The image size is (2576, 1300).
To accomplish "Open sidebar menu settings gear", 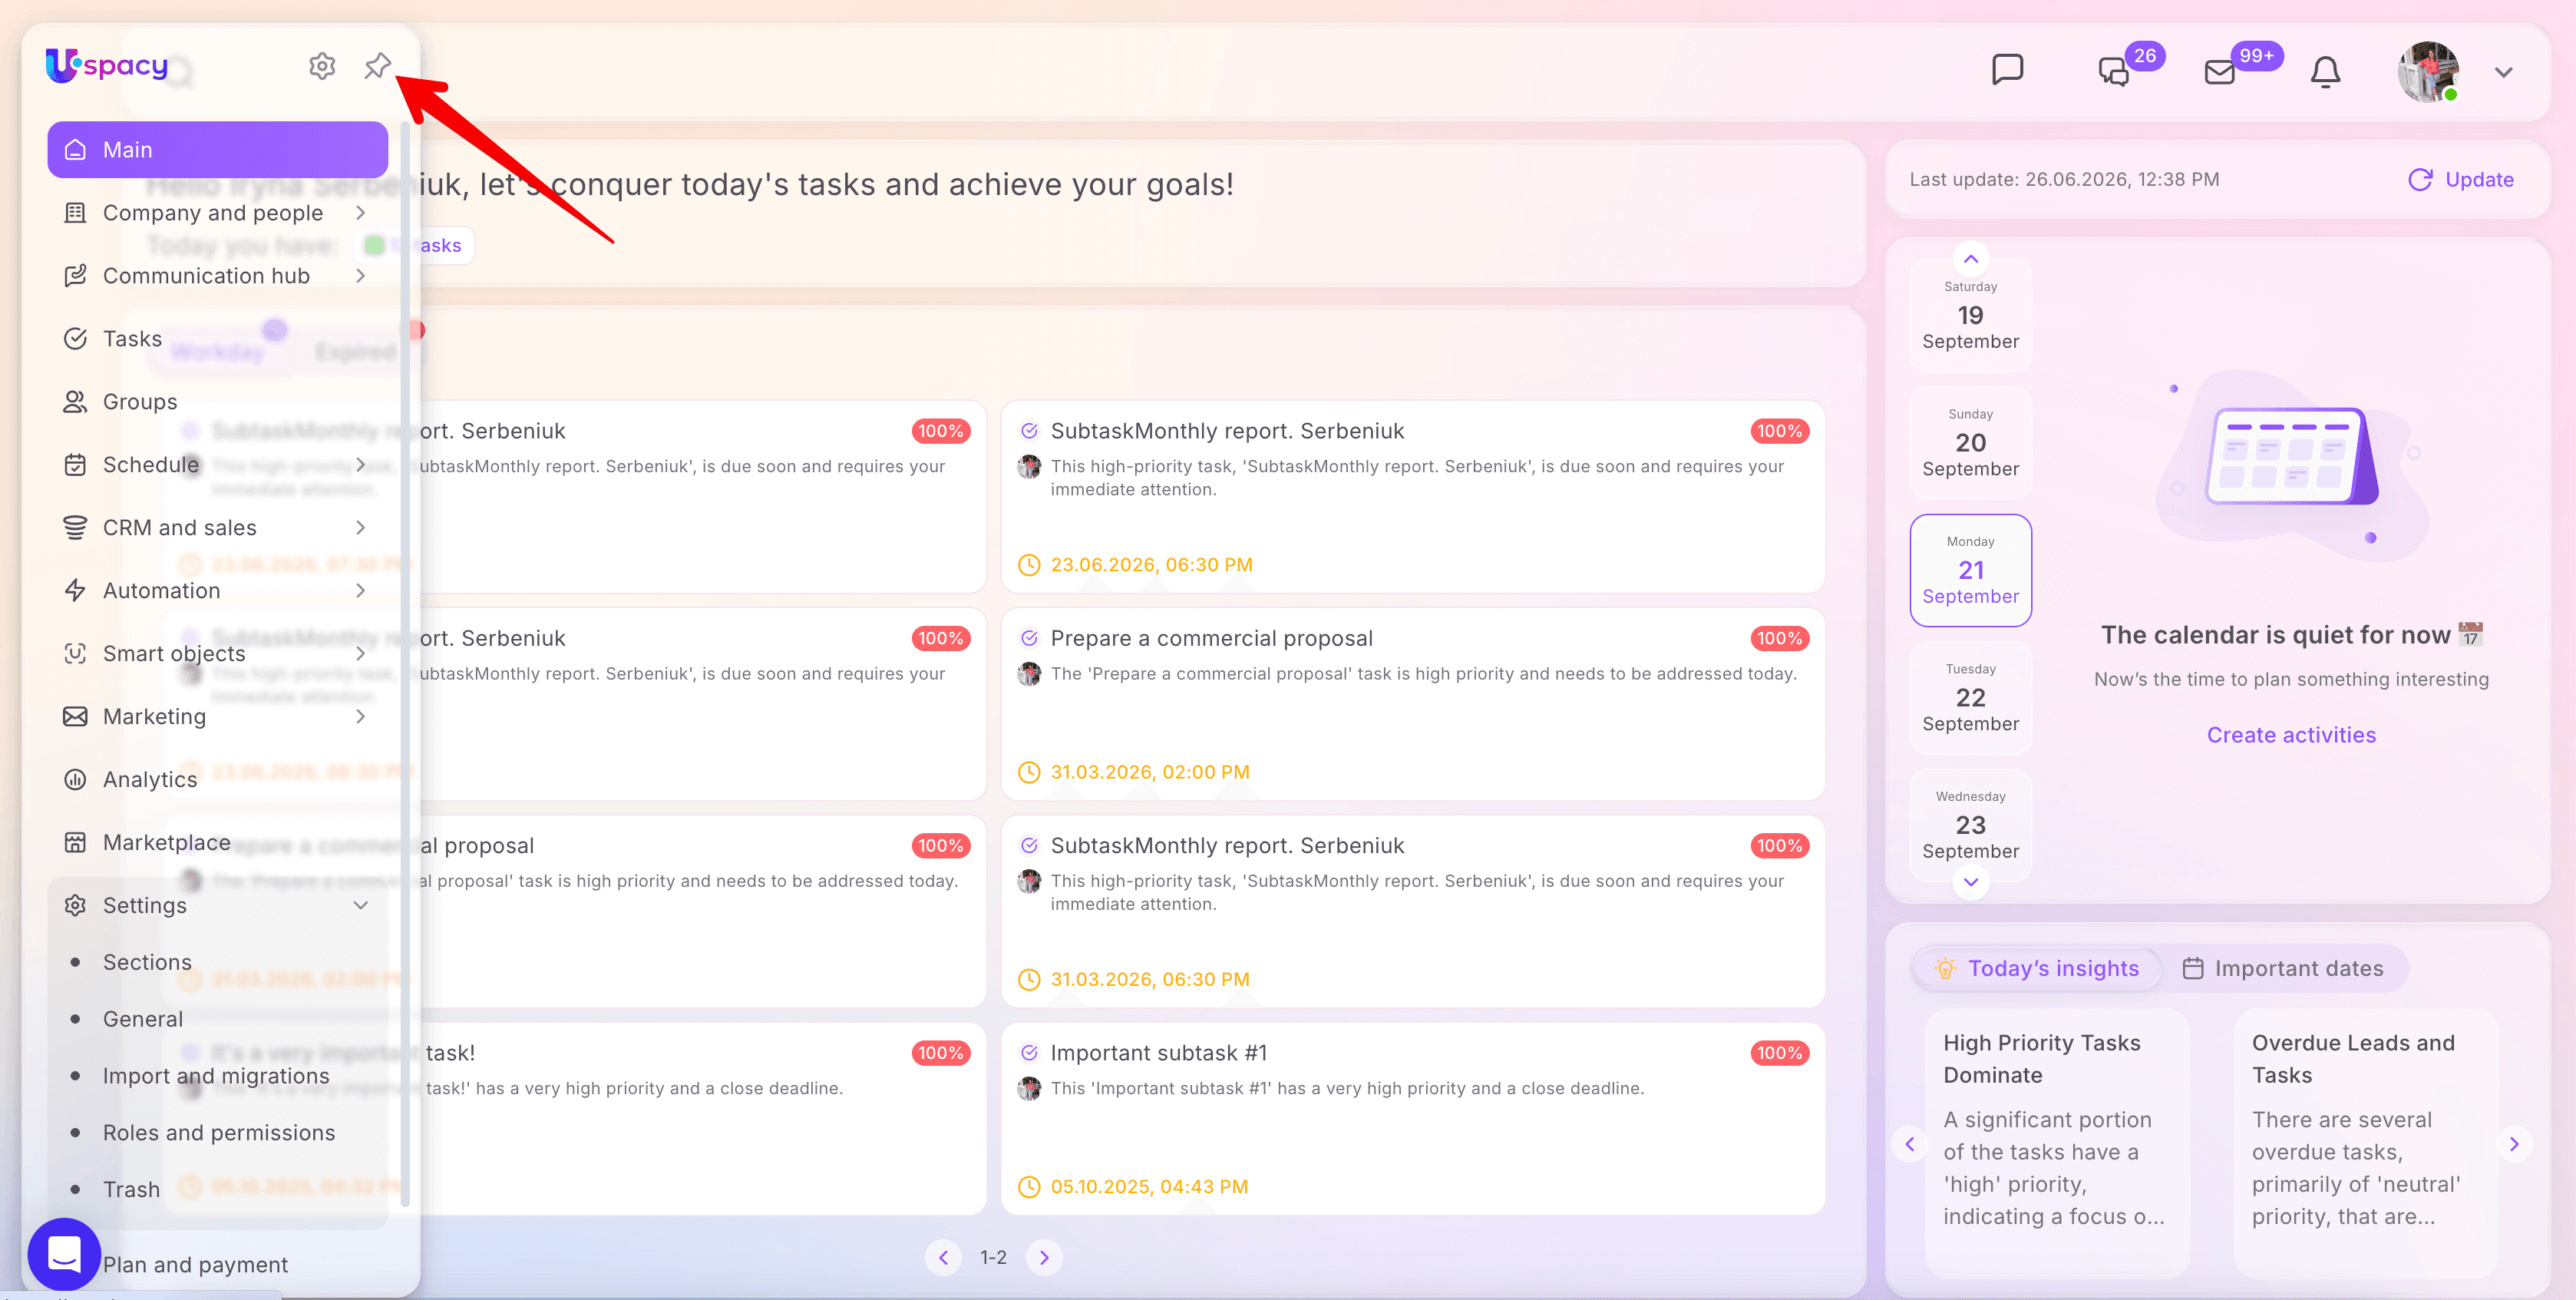I will (x=322, y=66).
